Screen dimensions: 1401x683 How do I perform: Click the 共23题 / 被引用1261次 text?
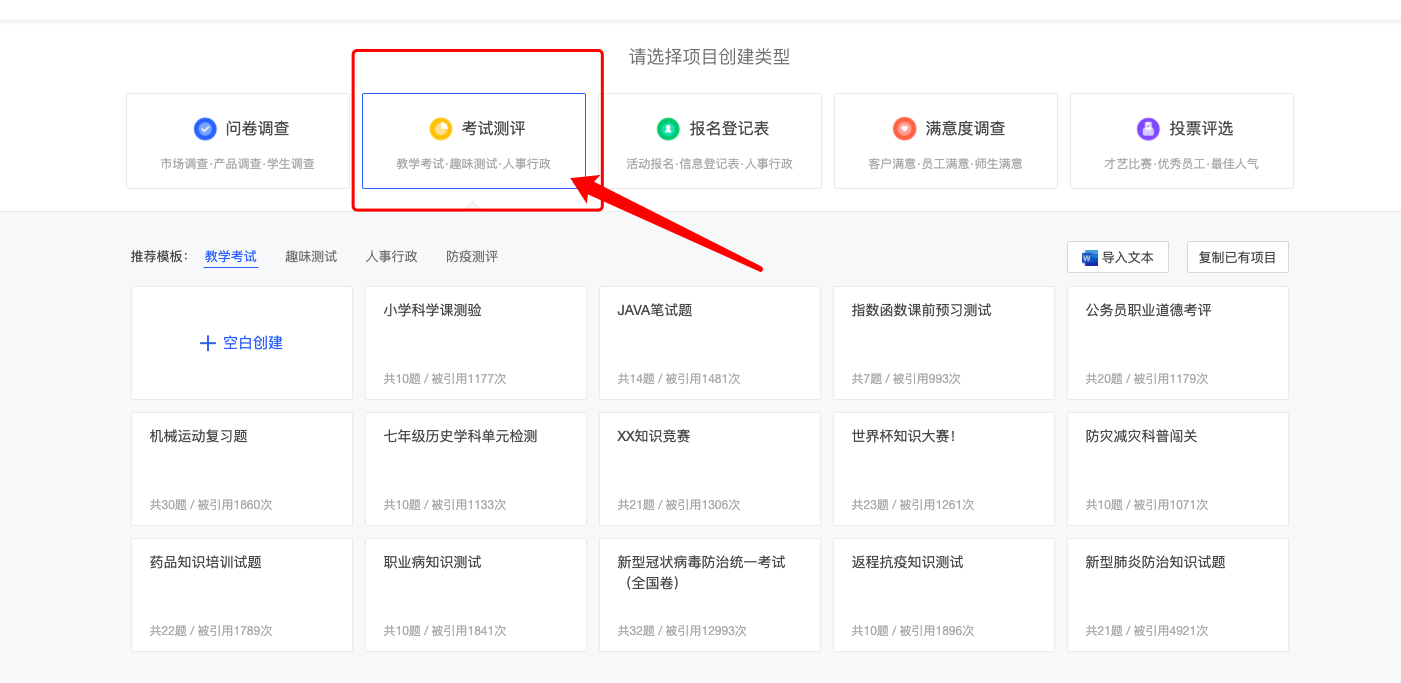(913, 505)
